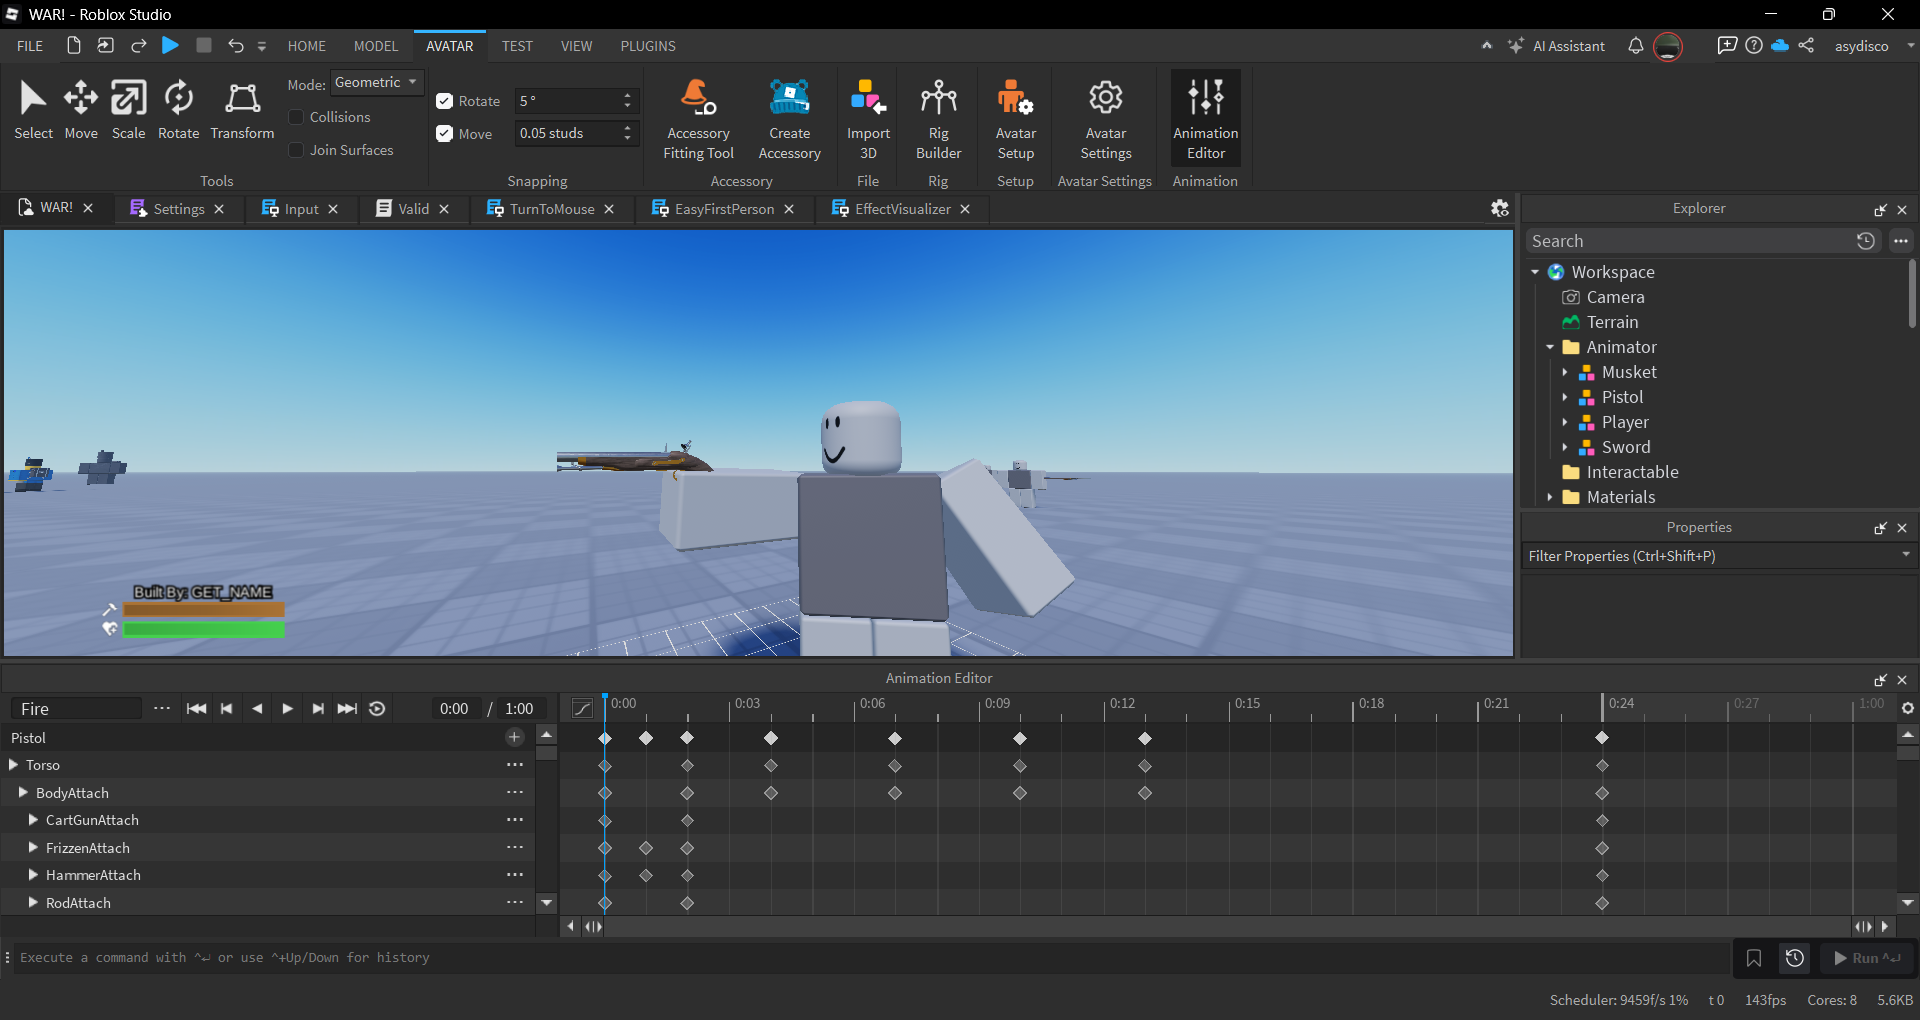1920x1020 pixels.
Task: Activate the Scale tool
Action: [x=128, y=110]
